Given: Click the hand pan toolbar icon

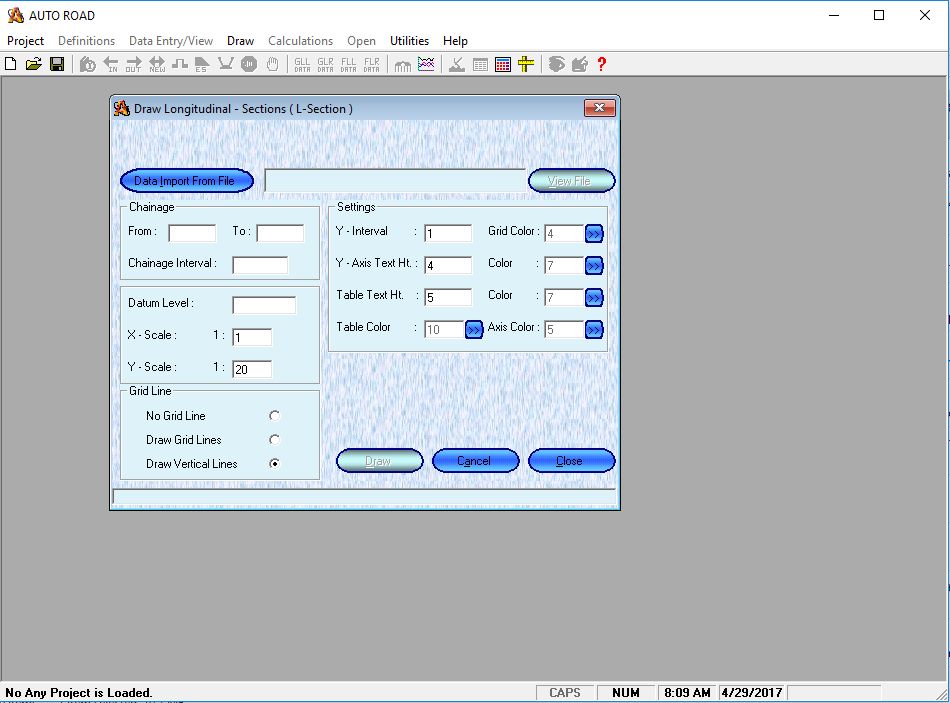Looking at the screenshot, I should [273, 64].
